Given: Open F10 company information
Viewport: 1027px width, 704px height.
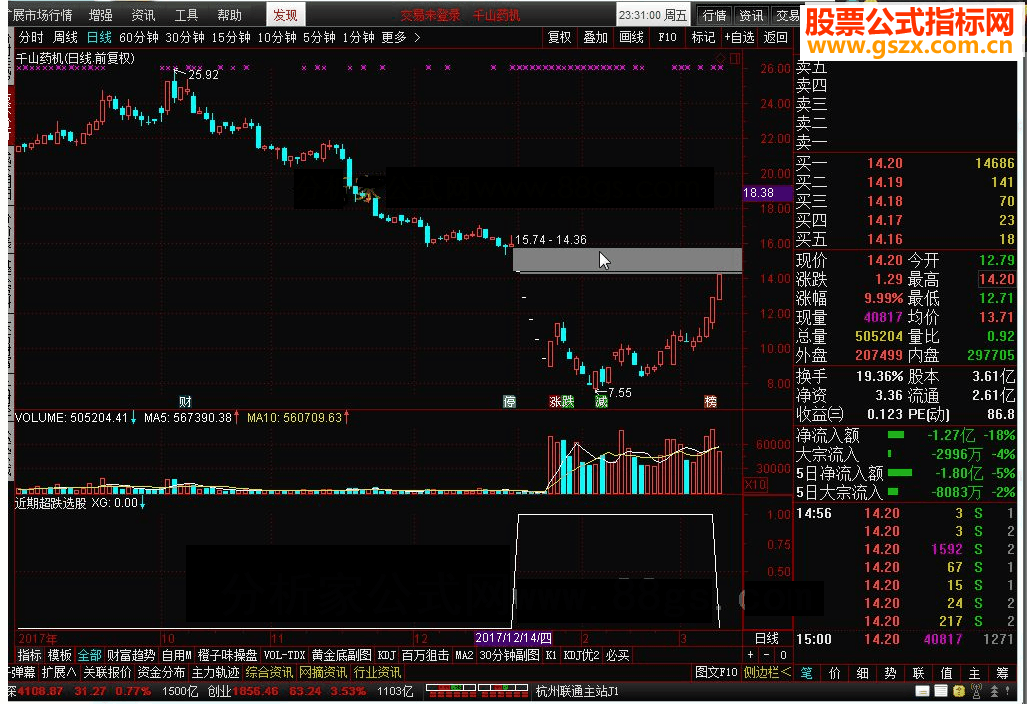Looking at the screenshot, I should click(667, 37).
